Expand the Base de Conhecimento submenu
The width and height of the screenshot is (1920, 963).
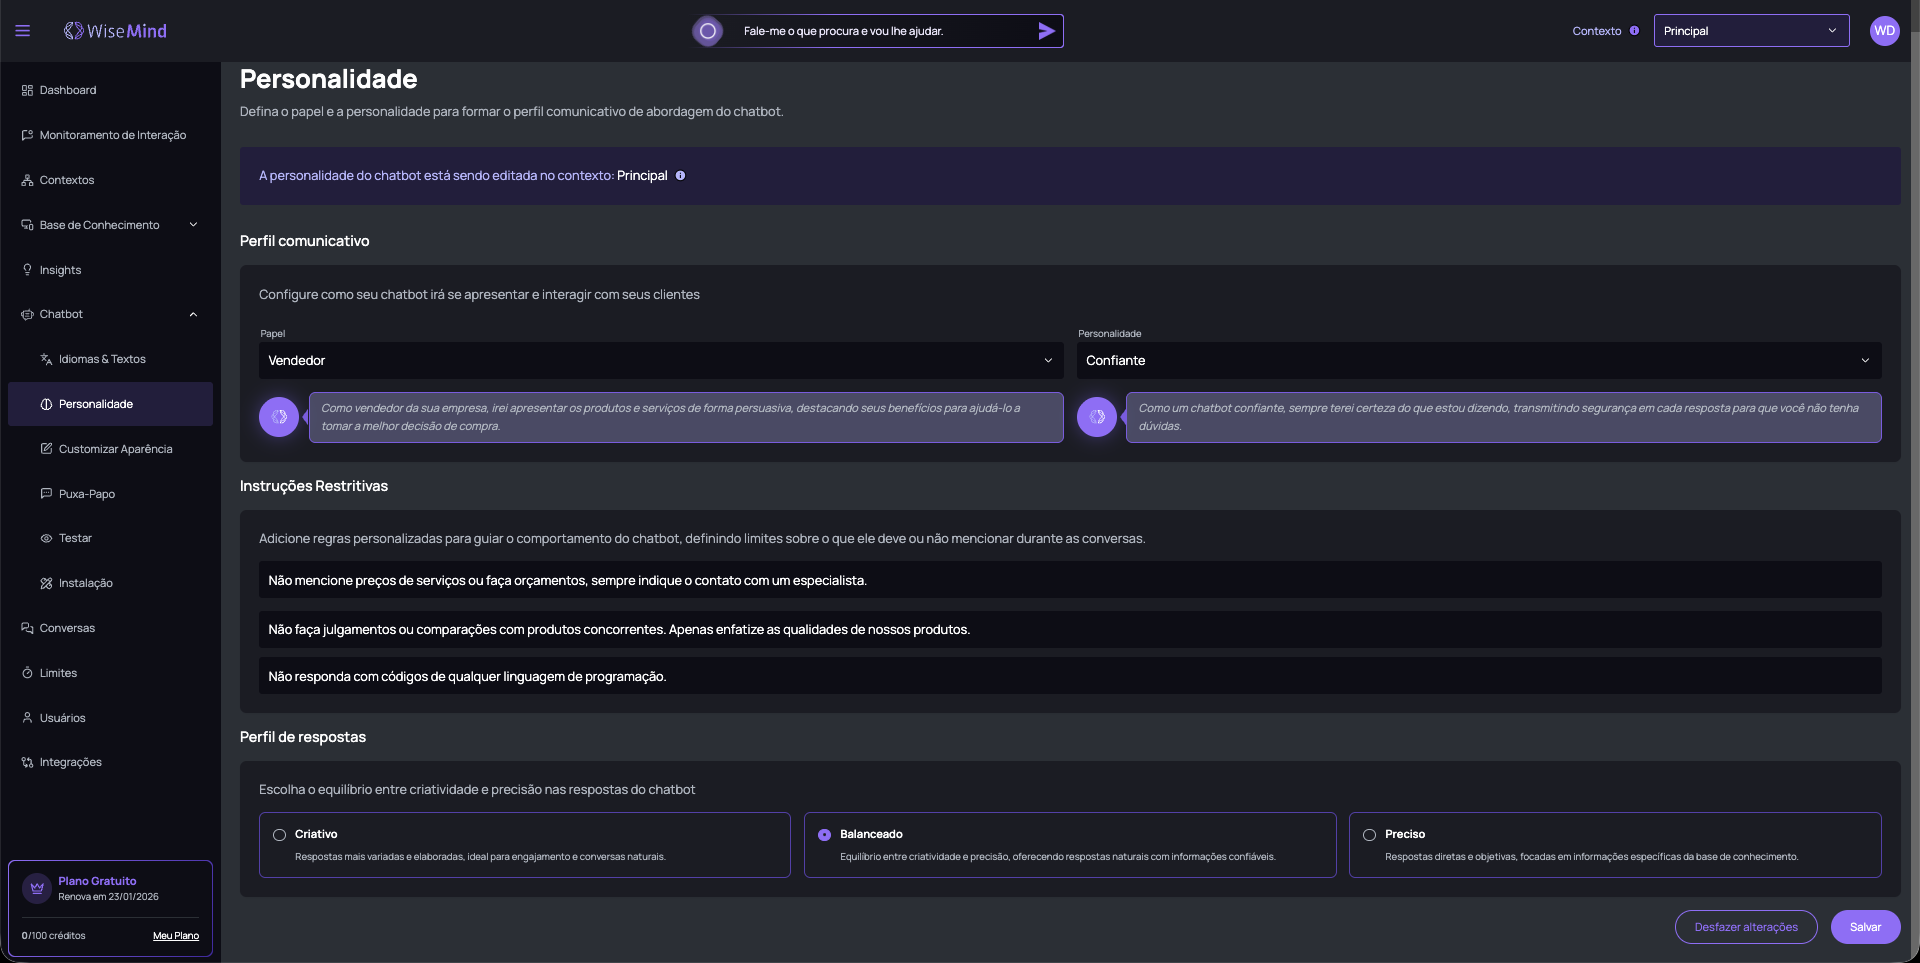click(x=193, y=225)
